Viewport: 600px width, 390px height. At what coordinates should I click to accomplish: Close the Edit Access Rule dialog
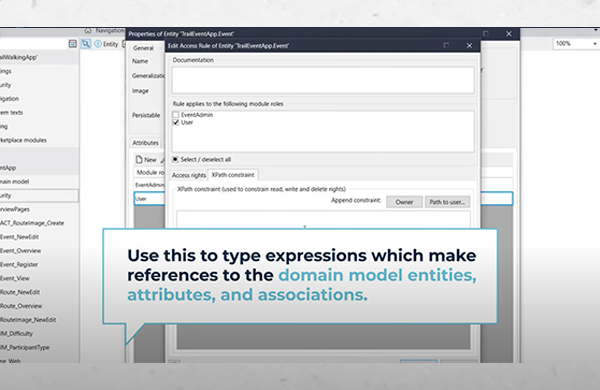pyautogui.click(x=470, y=46)
